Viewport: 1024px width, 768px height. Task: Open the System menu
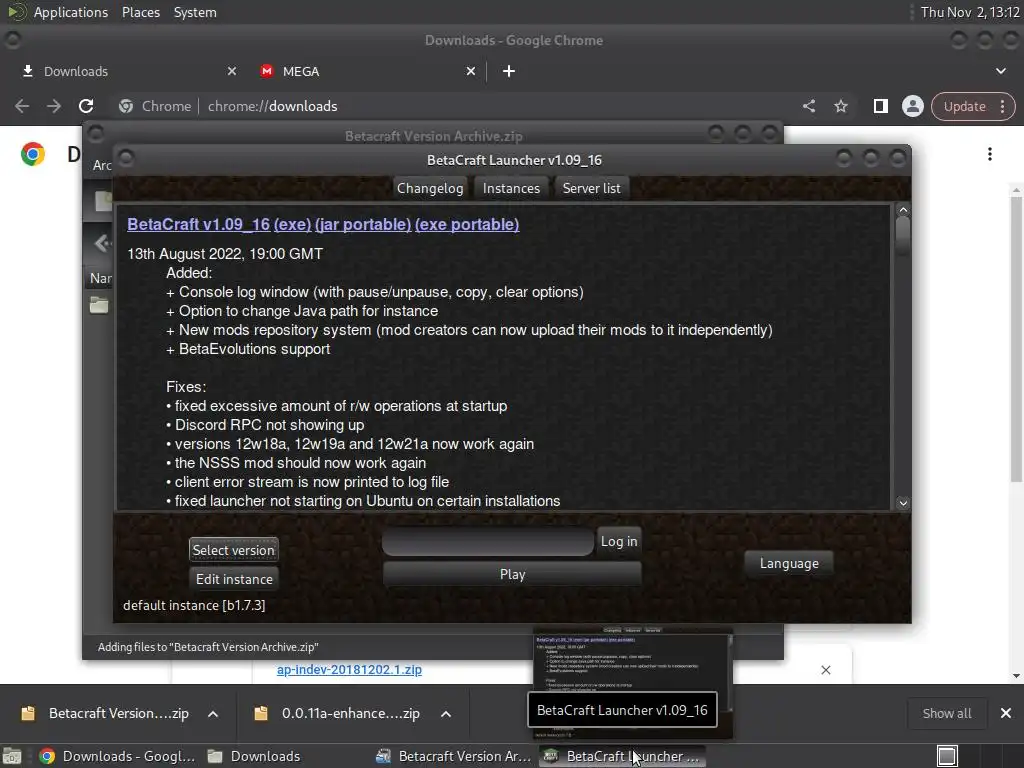point(195,12)
